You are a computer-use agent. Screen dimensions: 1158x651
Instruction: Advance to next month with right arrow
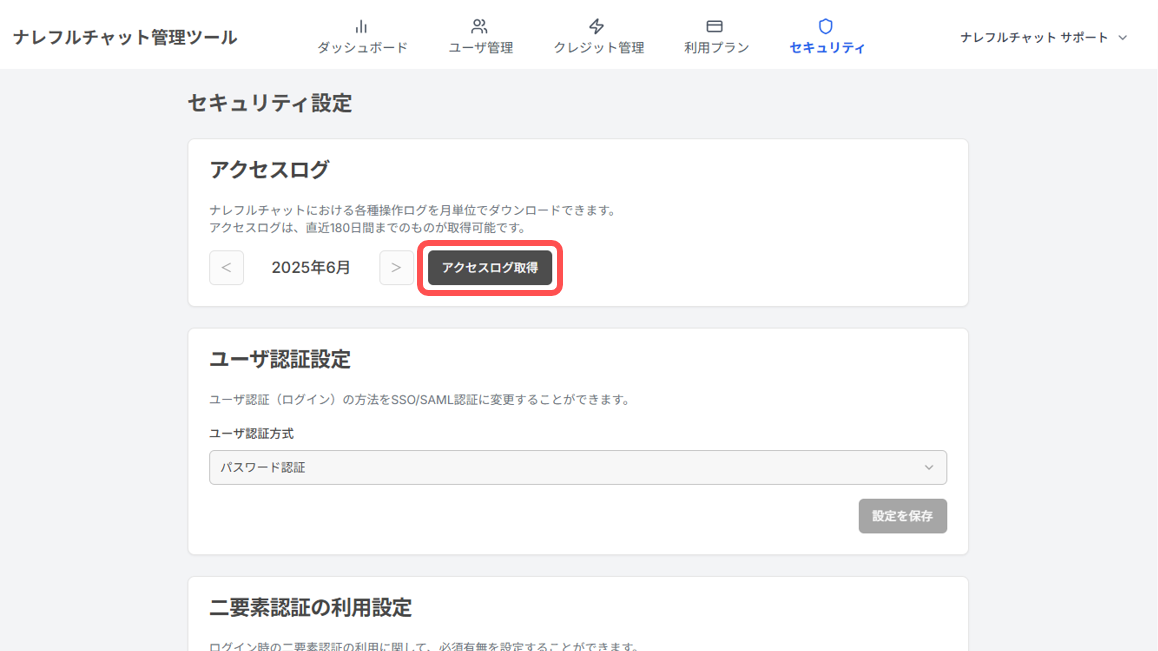(x=396, y=268)
